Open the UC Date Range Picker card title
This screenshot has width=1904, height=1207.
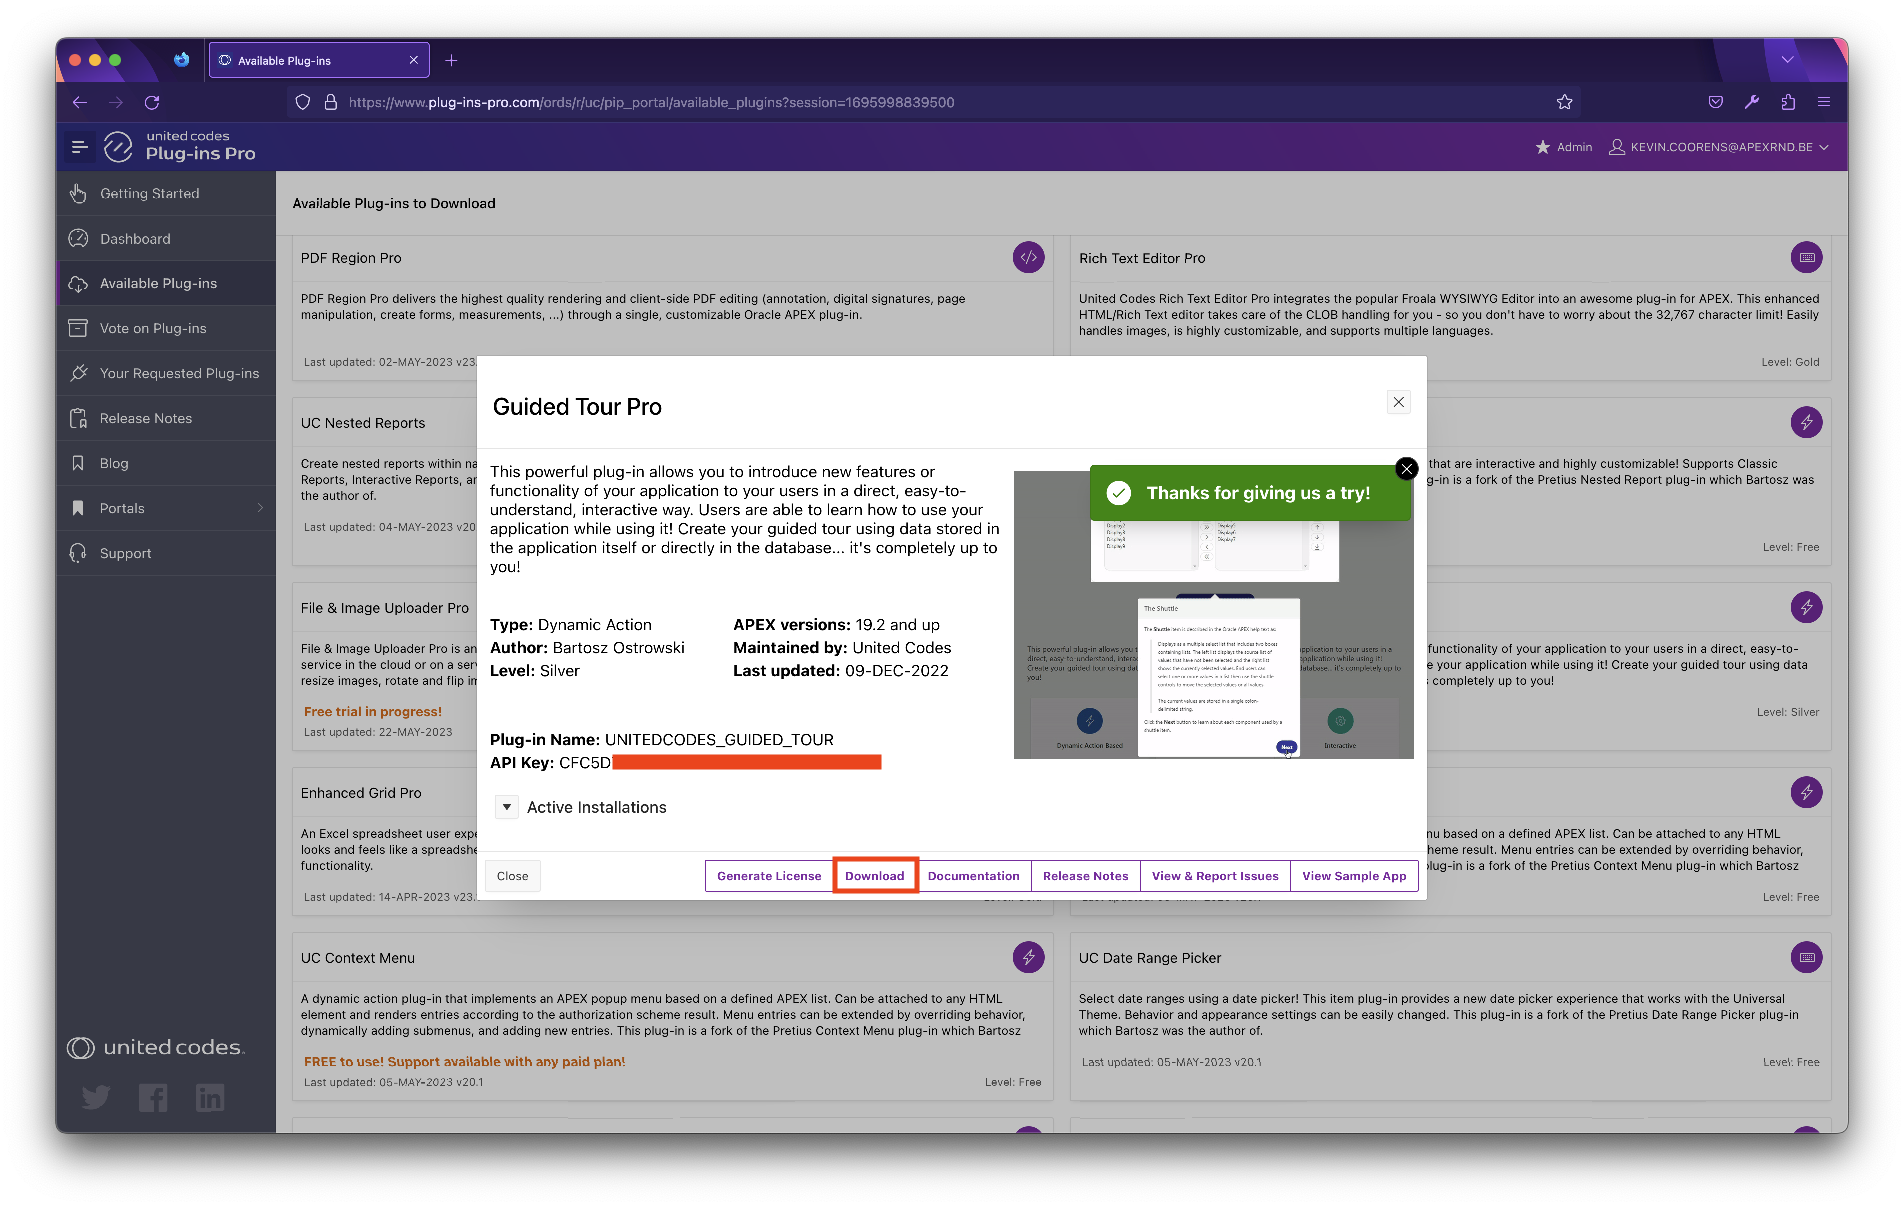click(1150, 958)
